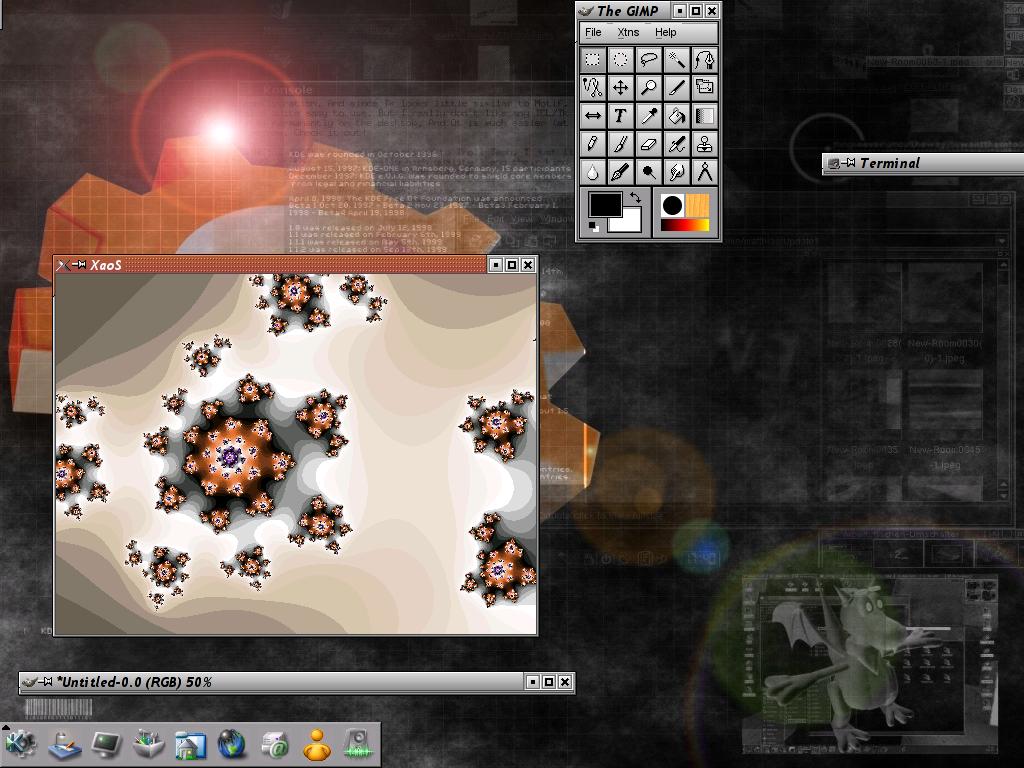Activate the Color Picker eyedropper tool
This screenshot has height=768, width=1024.
pyautogui.click(x=648, y=116)
